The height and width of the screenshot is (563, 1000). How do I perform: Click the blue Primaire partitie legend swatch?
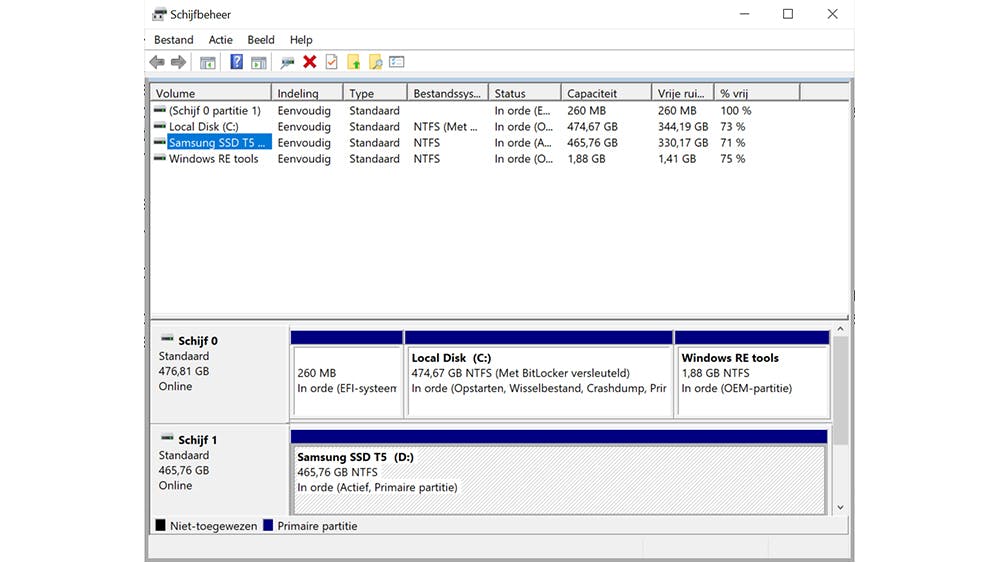(x=268, y=526)
